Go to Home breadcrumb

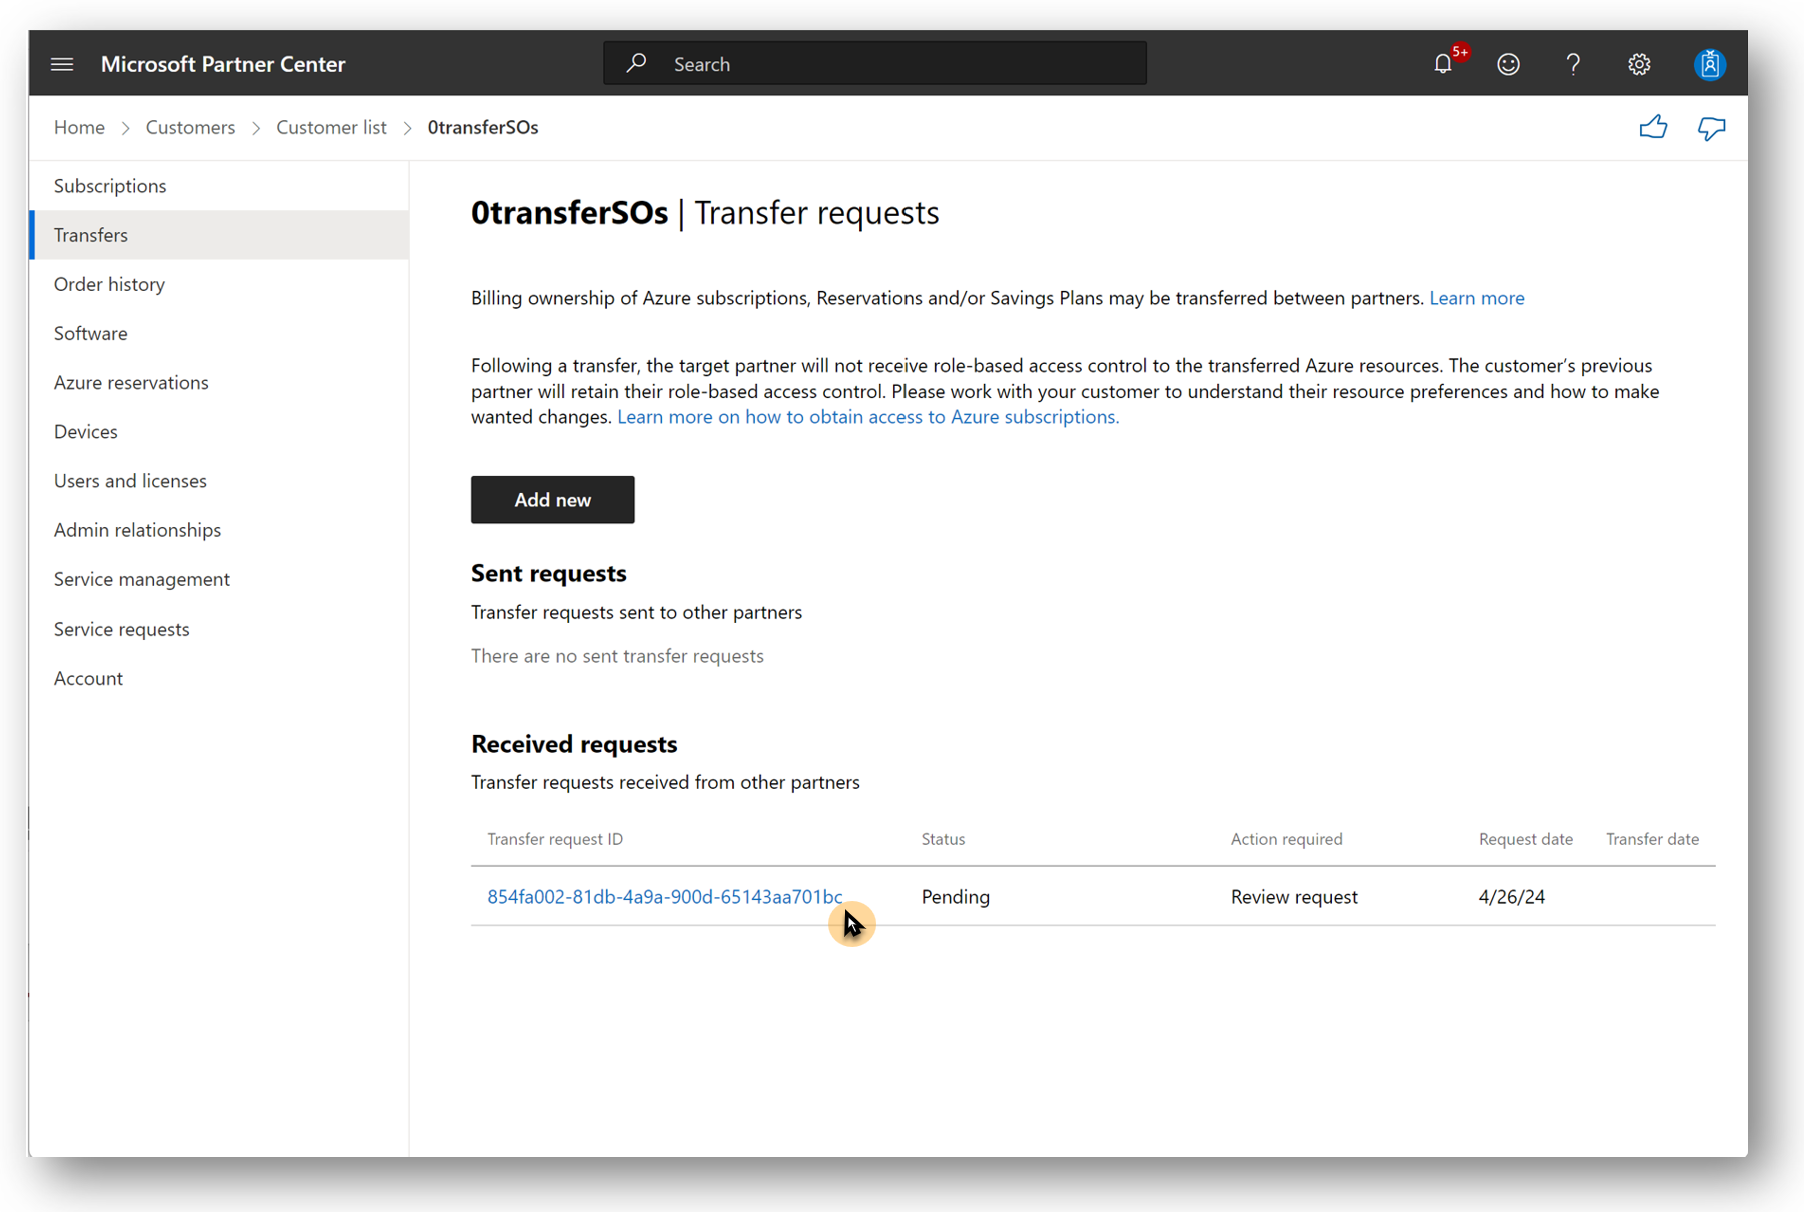(x=79, y=127)
